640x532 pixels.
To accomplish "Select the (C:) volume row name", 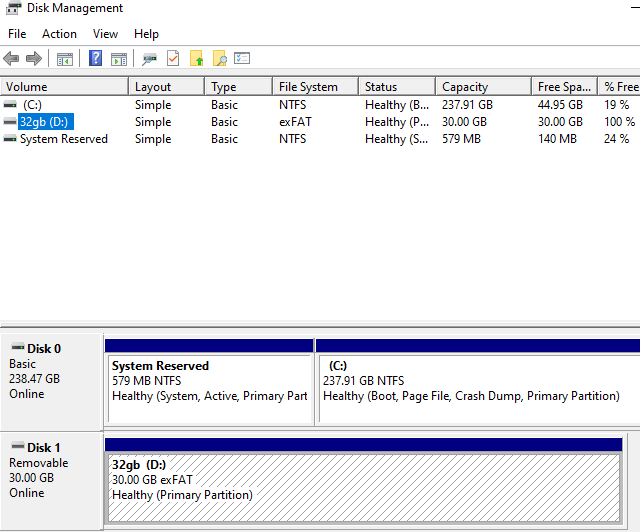I will [x=32, y=105].
